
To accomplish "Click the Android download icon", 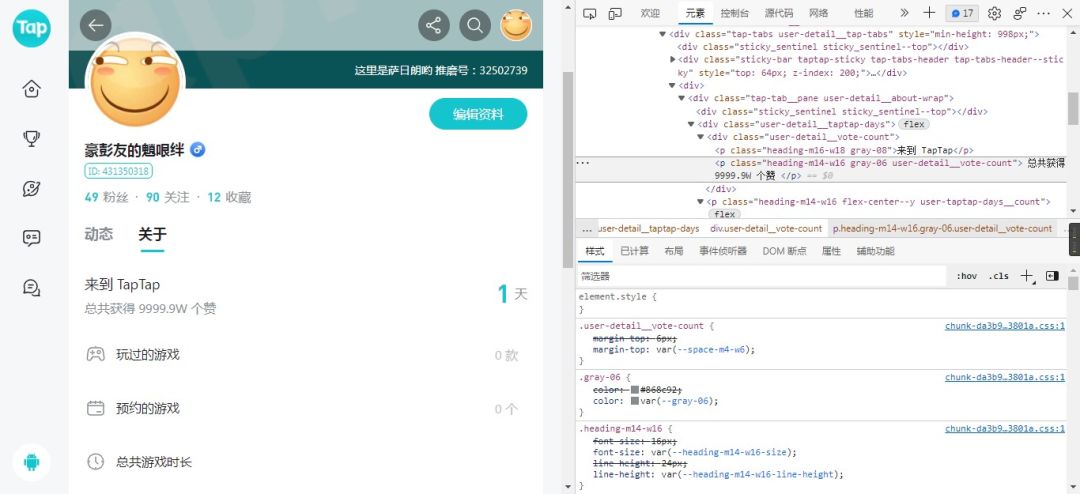I will point(31,462).
